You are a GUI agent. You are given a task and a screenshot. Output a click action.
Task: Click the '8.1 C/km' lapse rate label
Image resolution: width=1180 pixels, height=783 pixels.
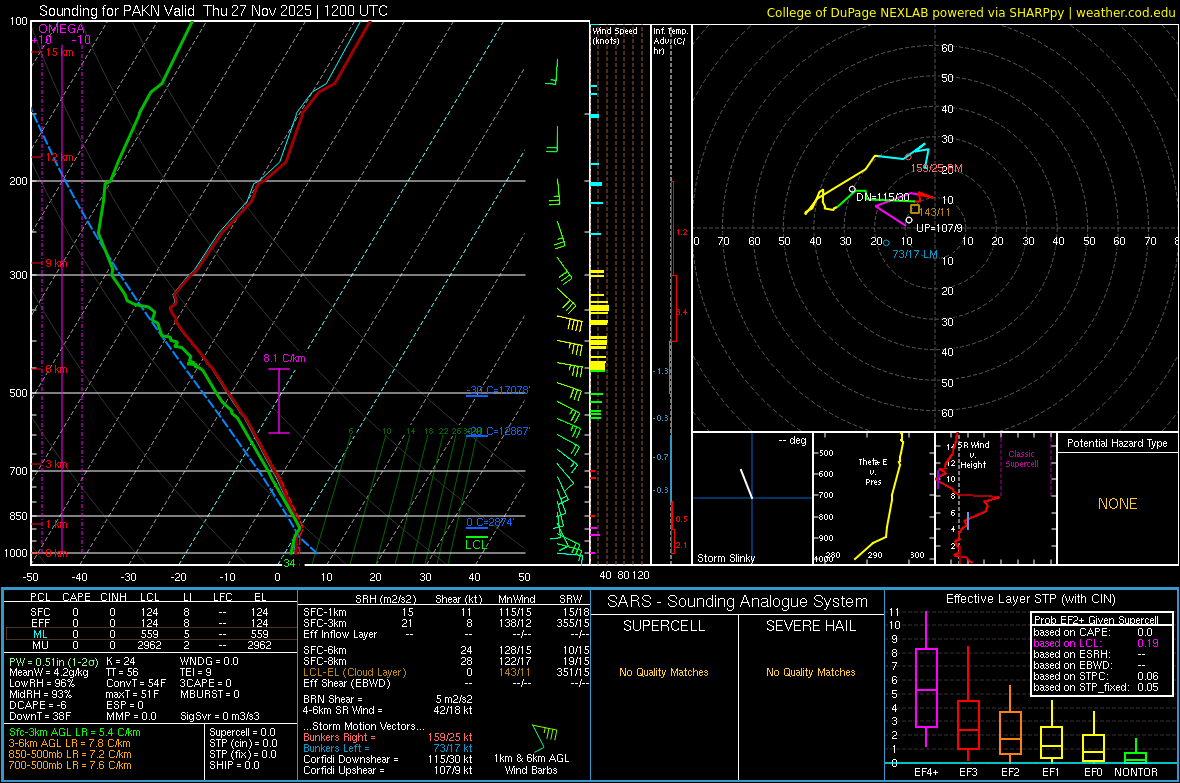tap(284, 358)
